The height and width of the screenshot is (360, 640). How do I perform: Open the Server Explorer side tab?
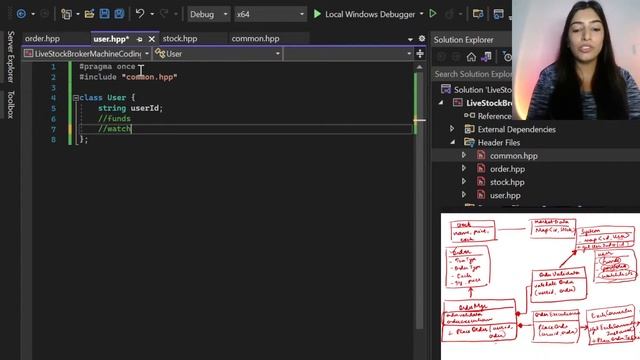(11, 57)
